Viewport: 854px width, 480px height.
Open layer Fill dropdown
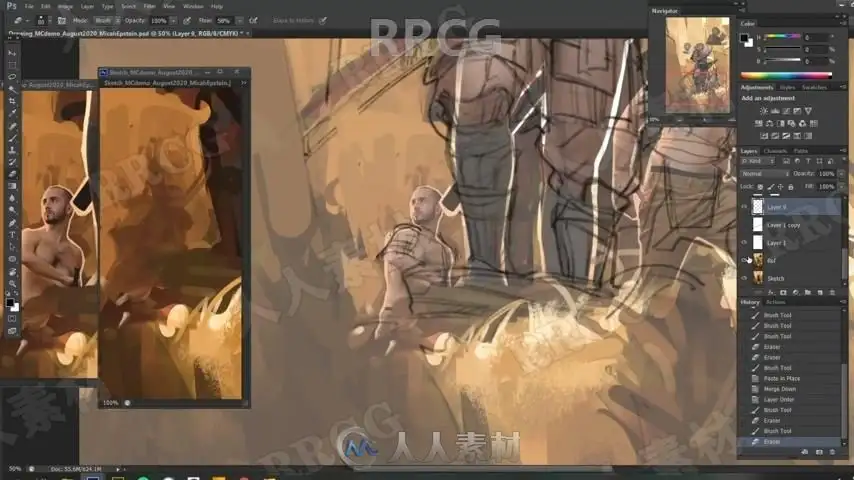841,187
